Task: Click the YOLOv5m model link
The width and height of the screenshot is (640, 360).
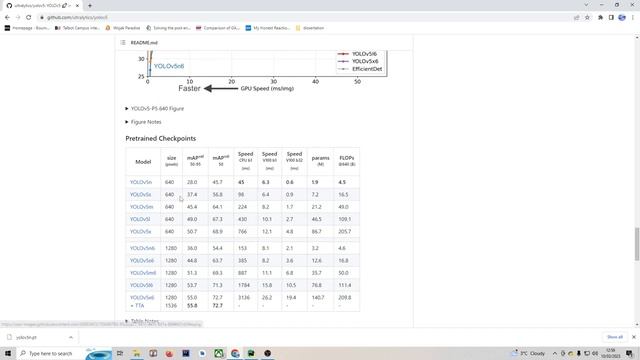Action: click(142, 207)
